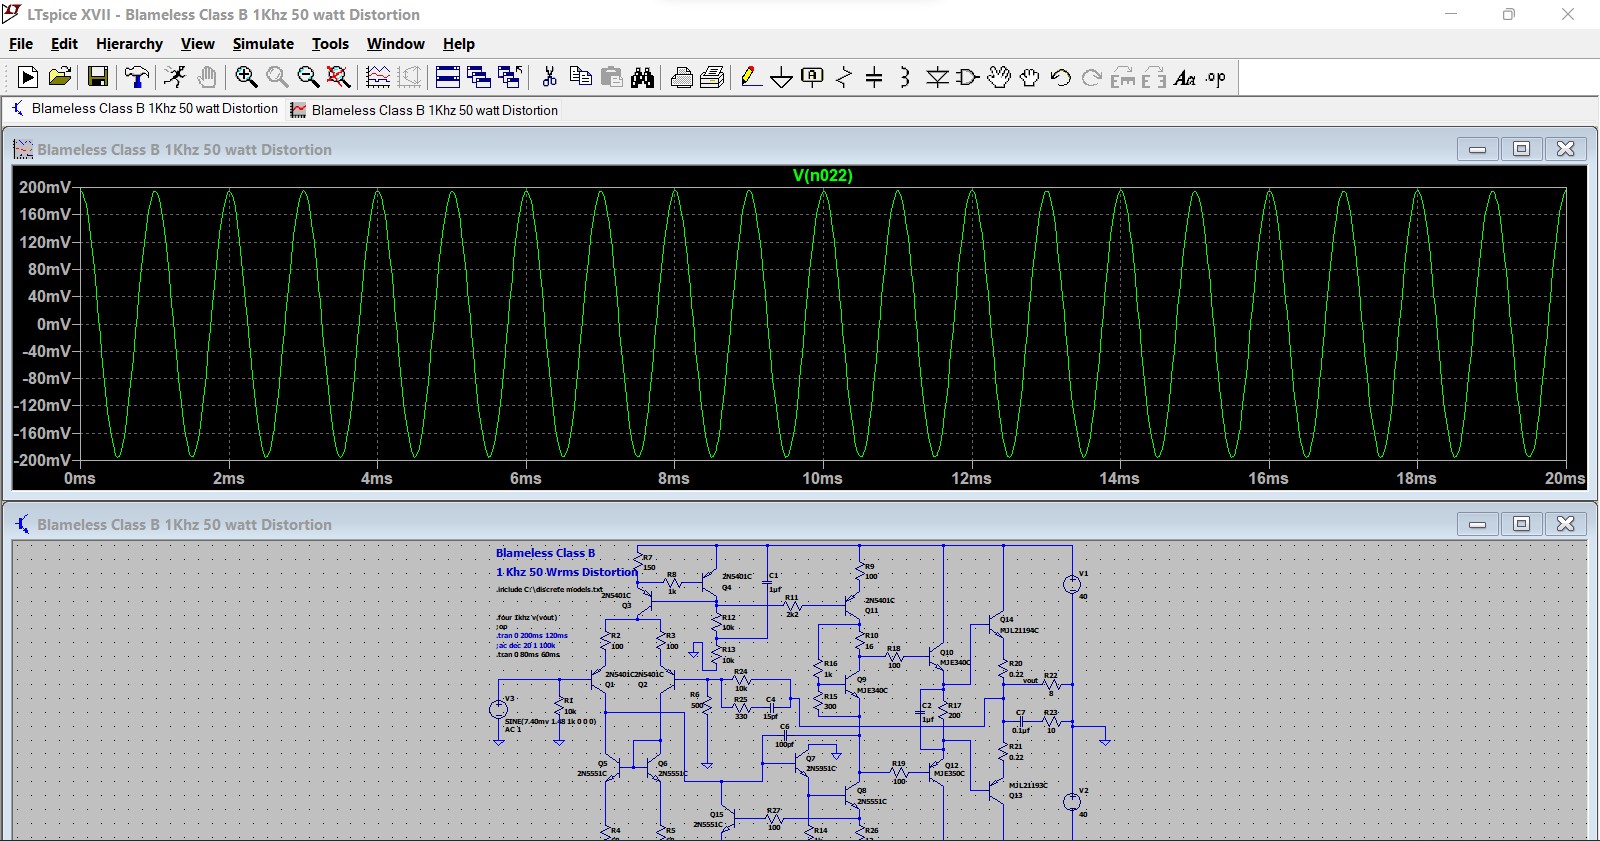Place an Inductor component

pos(905,77)
